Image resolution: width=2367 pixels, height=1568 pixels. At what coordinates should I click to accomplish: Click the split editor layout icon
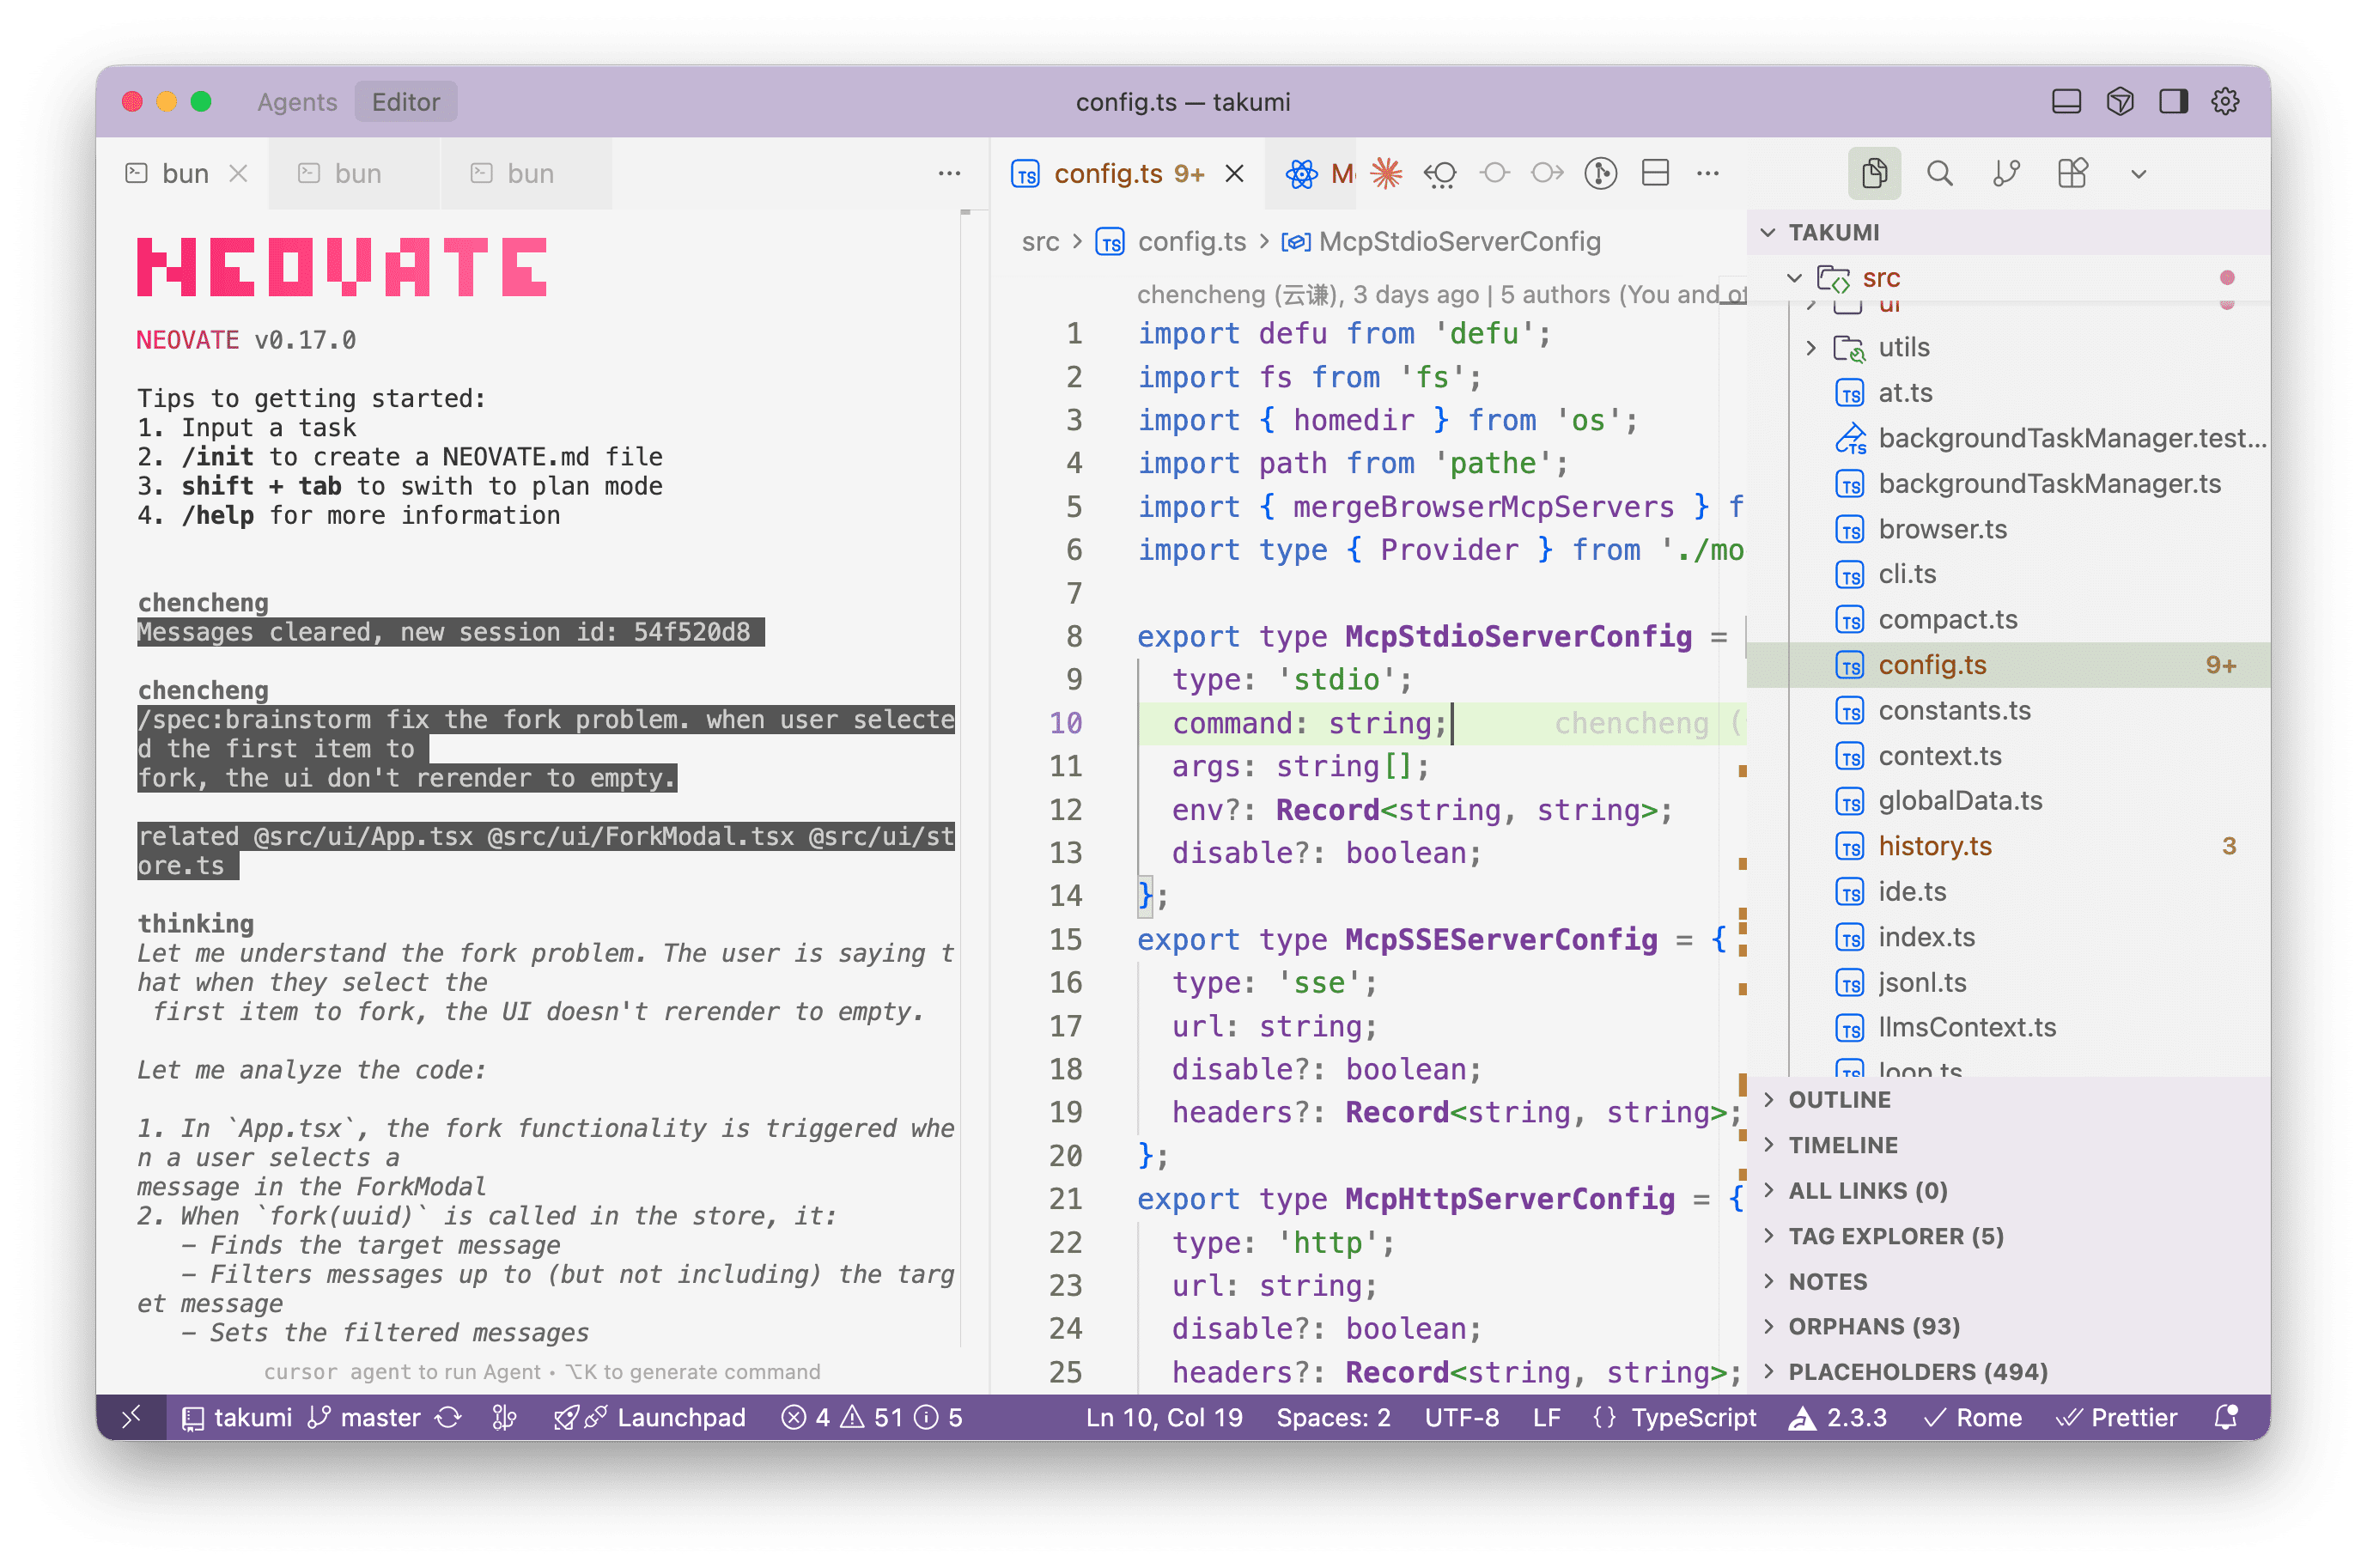coord(1655,174)
